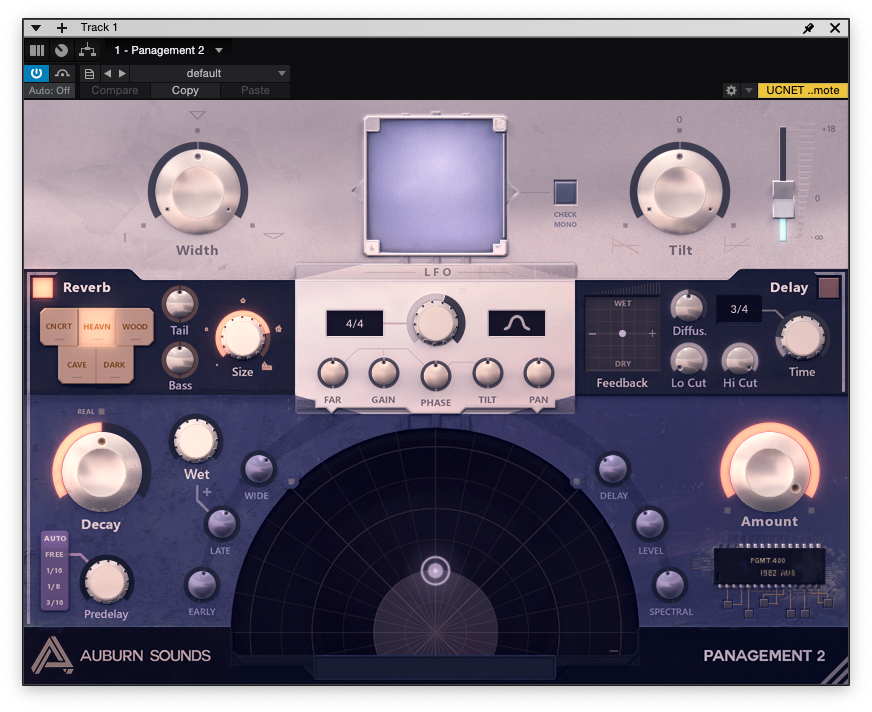Toggle the CHECK MONO button

pos(565,192)
